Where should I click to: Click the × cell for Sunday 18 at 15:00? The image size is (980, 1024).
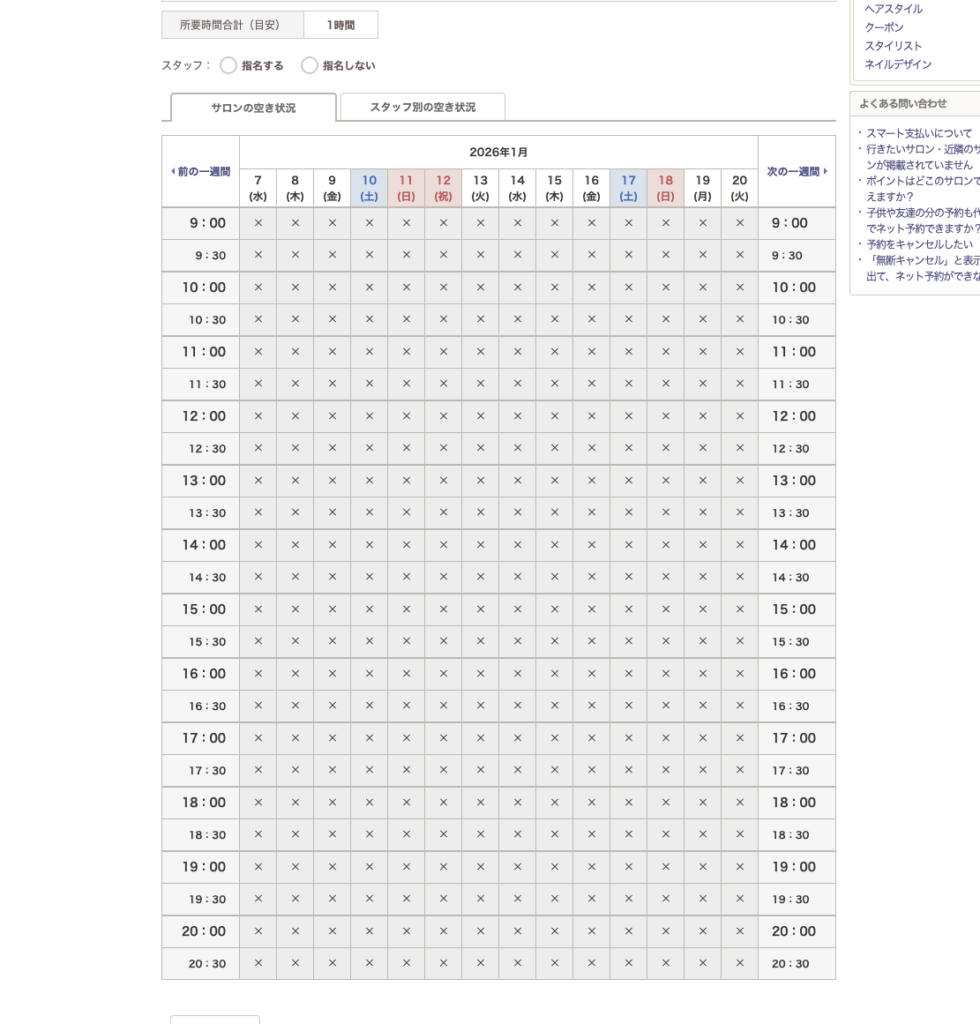[665, 609]
